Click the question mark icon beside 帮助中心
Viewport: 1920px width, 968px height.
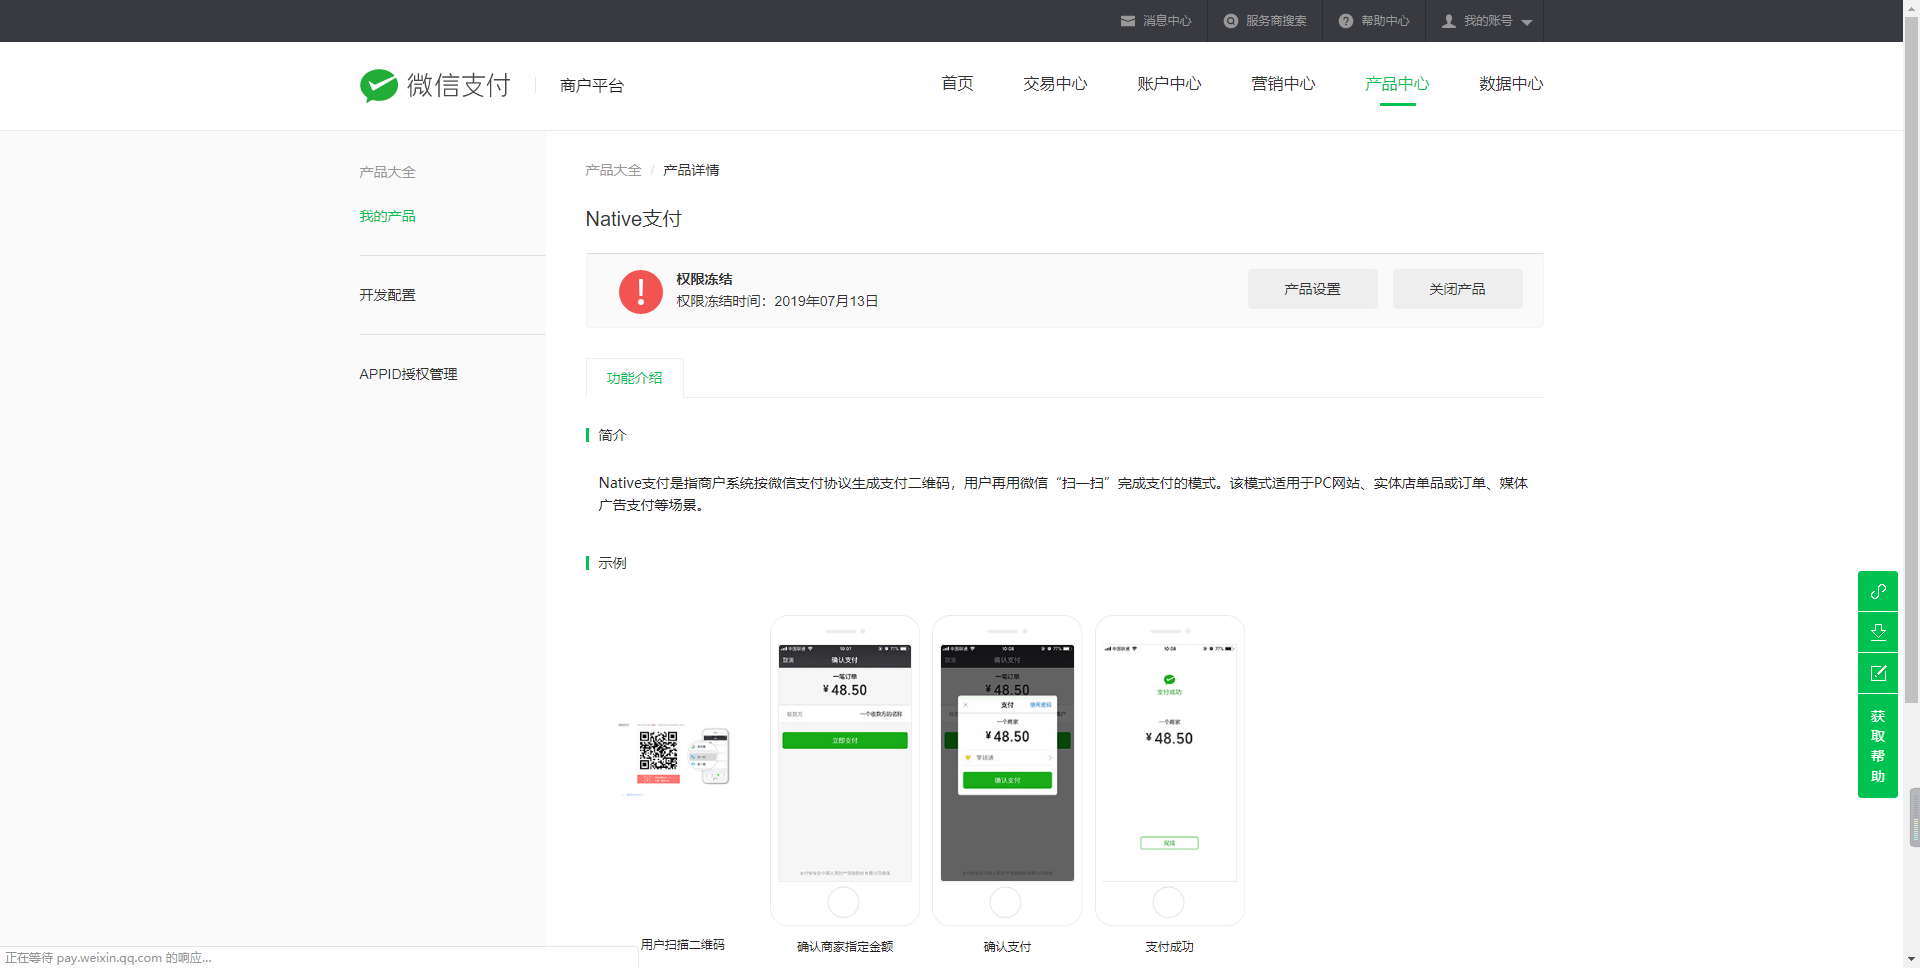[x=1346, y=21]
